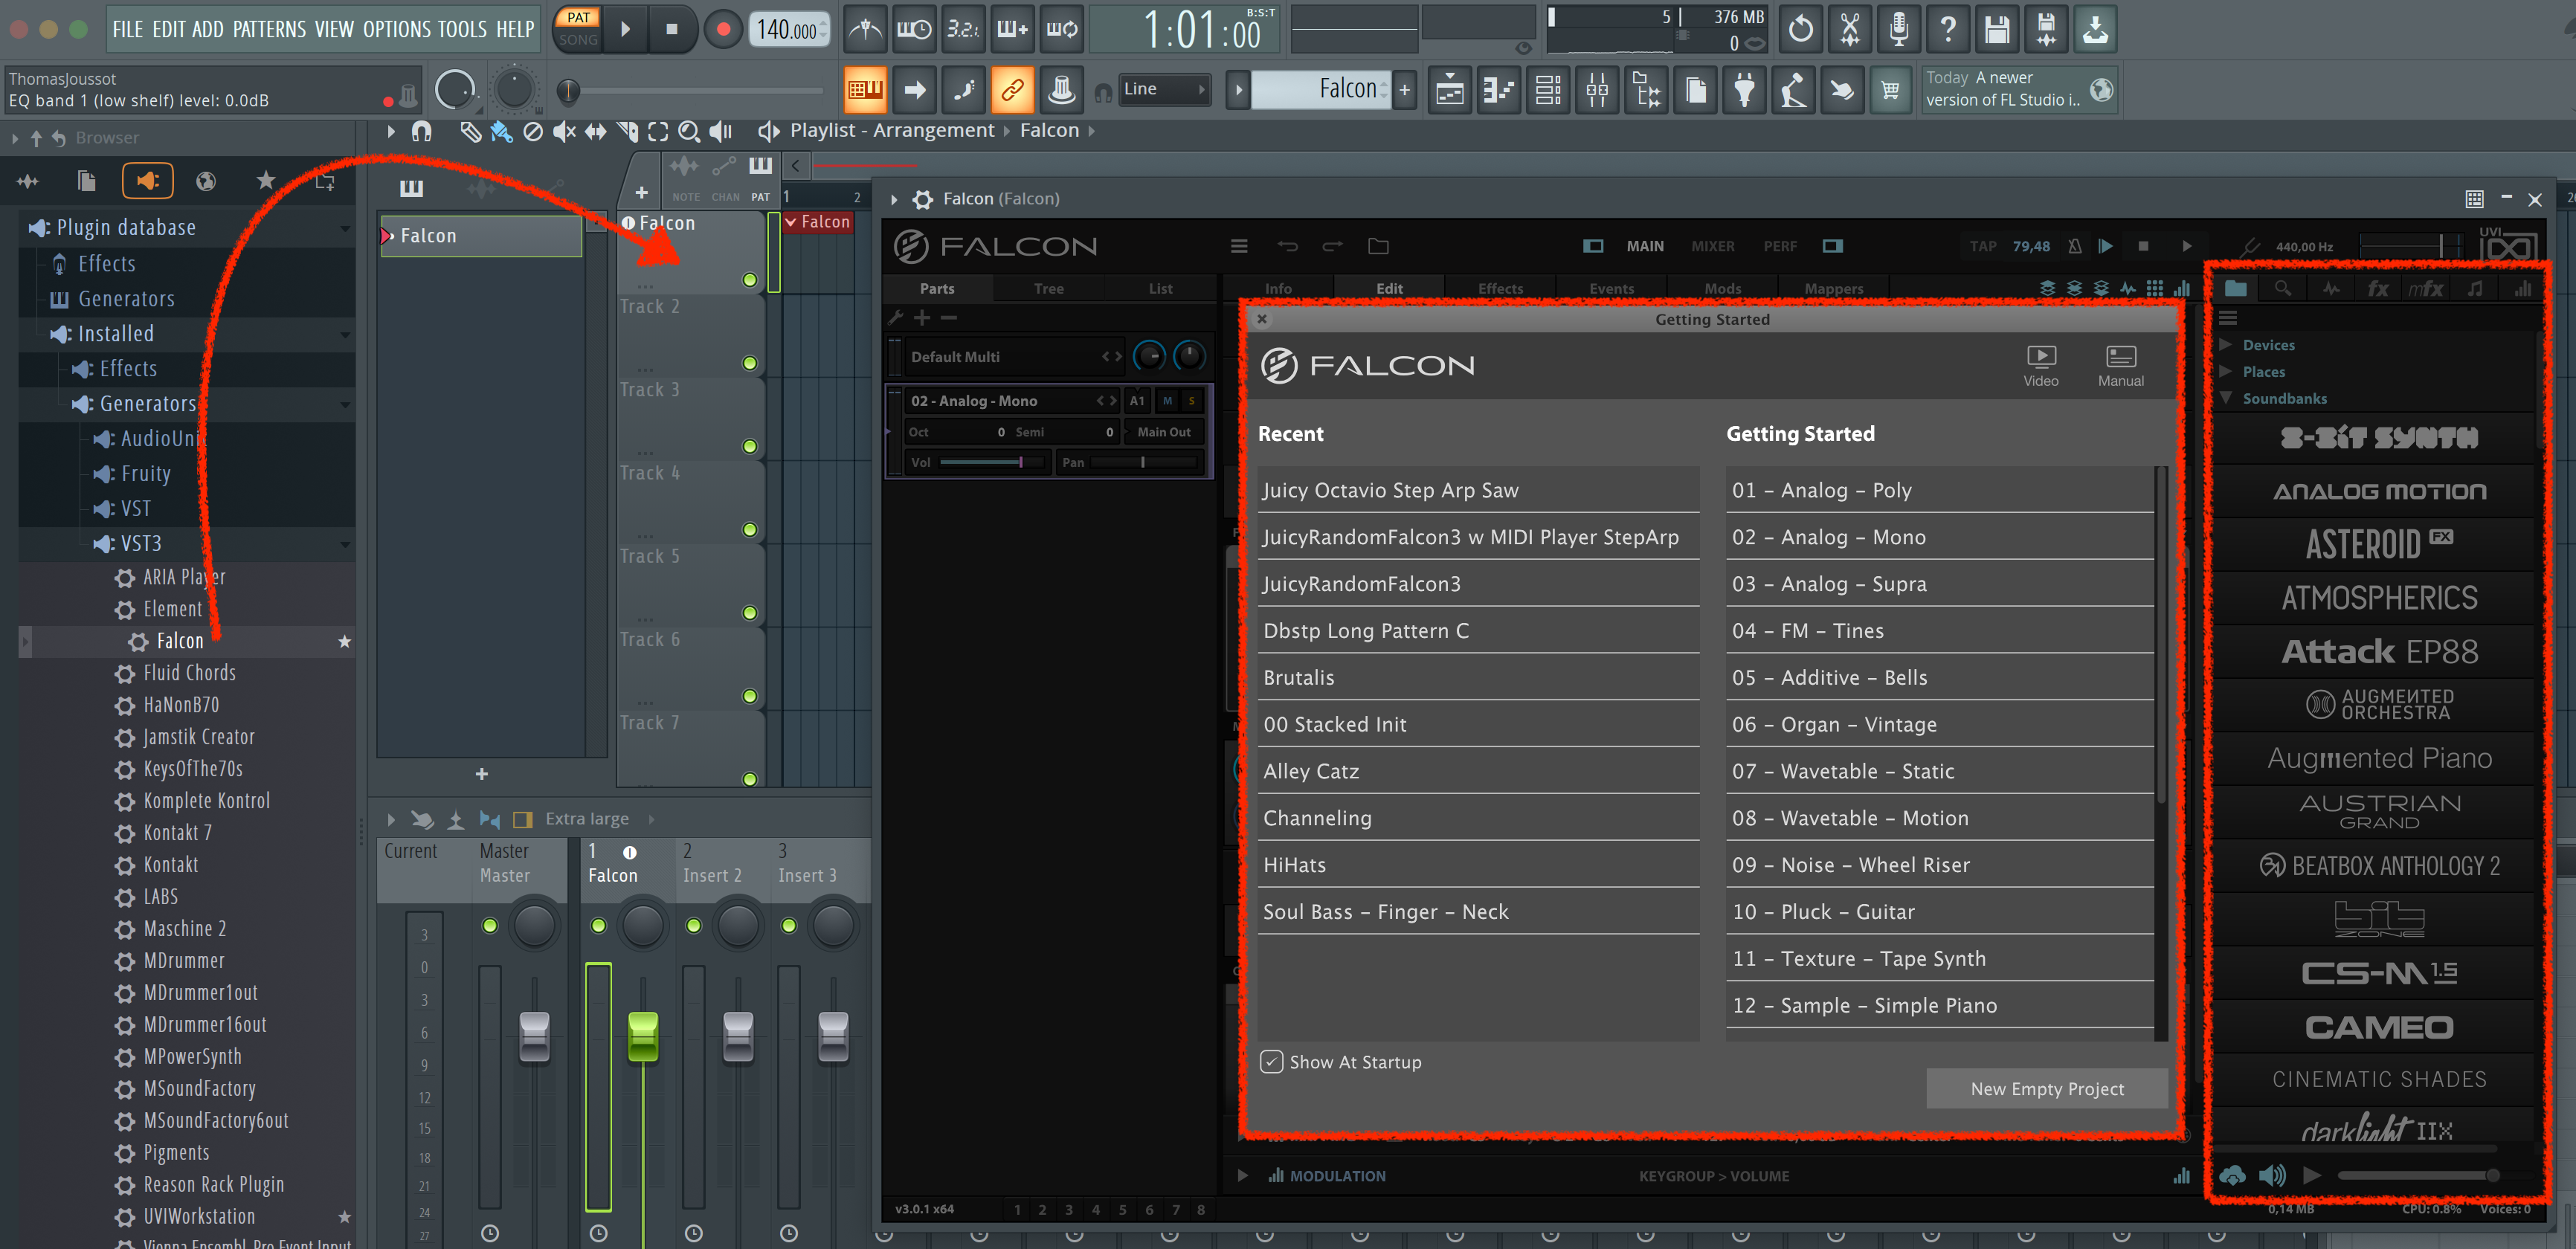Open the FILE menu
Viewport: 2576px width, 1249px height.
tap(128, 29)
